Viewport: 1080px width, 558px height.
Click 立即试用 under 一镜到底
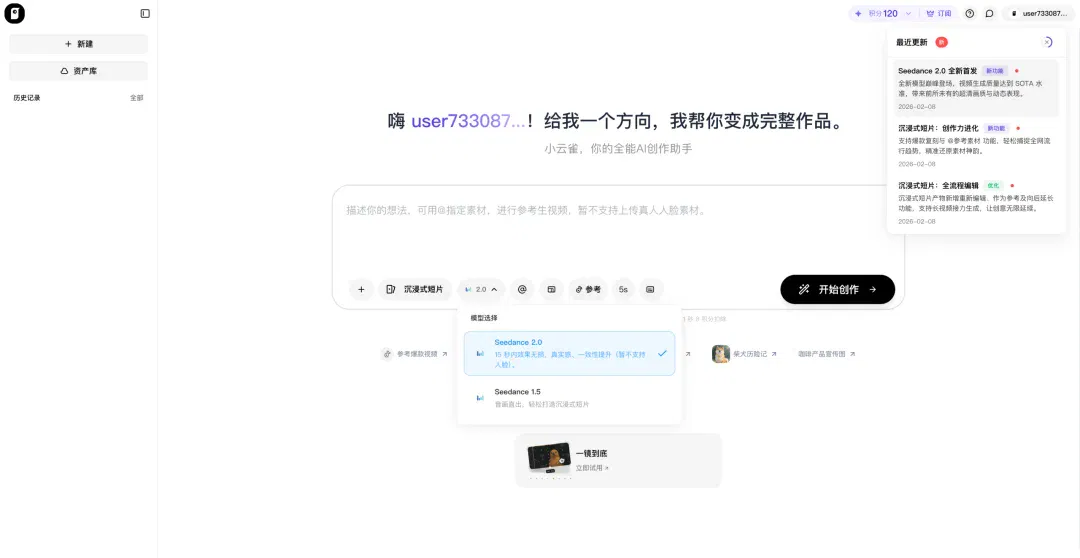592,468
